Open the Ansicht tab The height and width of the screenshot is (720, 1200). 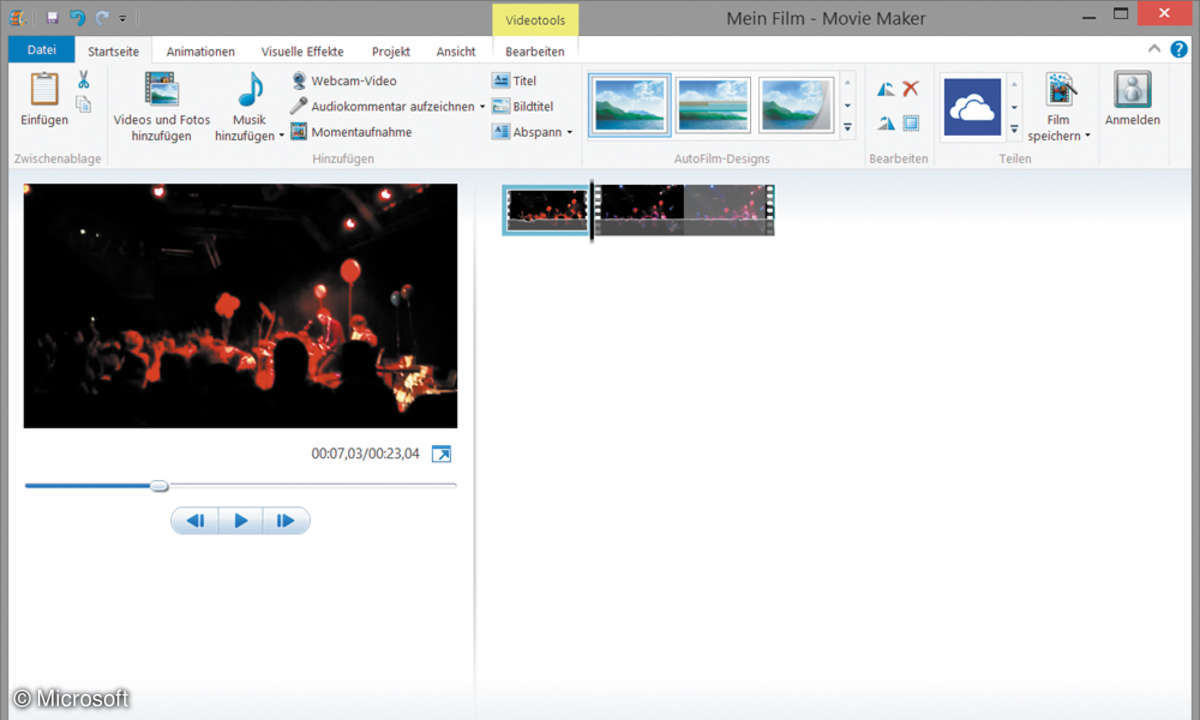click(x=456, y=51)
